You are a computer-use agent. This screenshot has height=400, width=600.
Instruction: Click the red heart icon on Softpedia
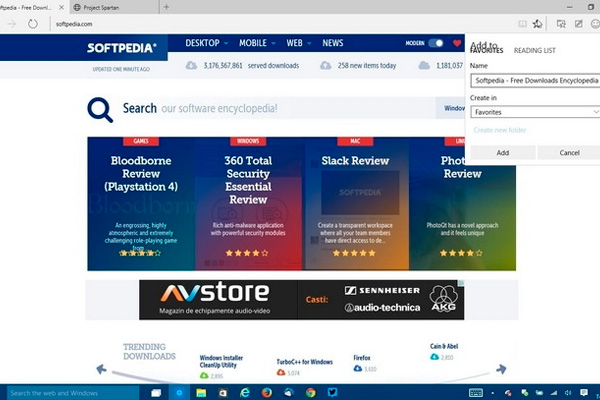point(457,44)
